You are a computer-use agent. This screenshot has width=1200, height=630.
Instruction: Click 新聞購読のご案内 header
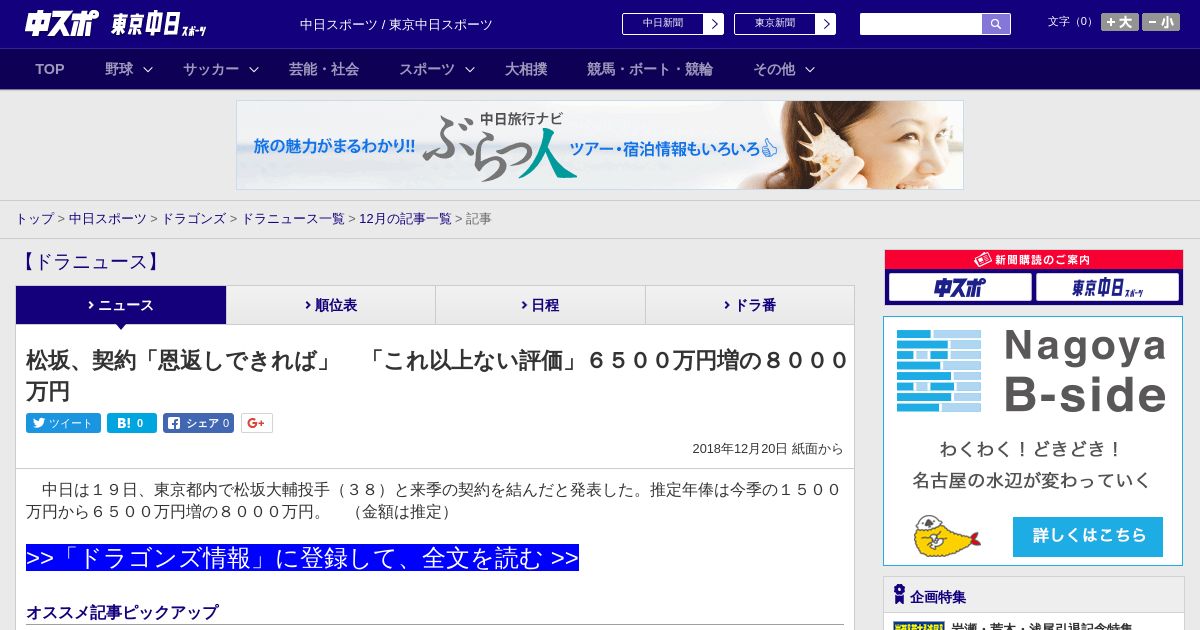tap(1034, 260)
